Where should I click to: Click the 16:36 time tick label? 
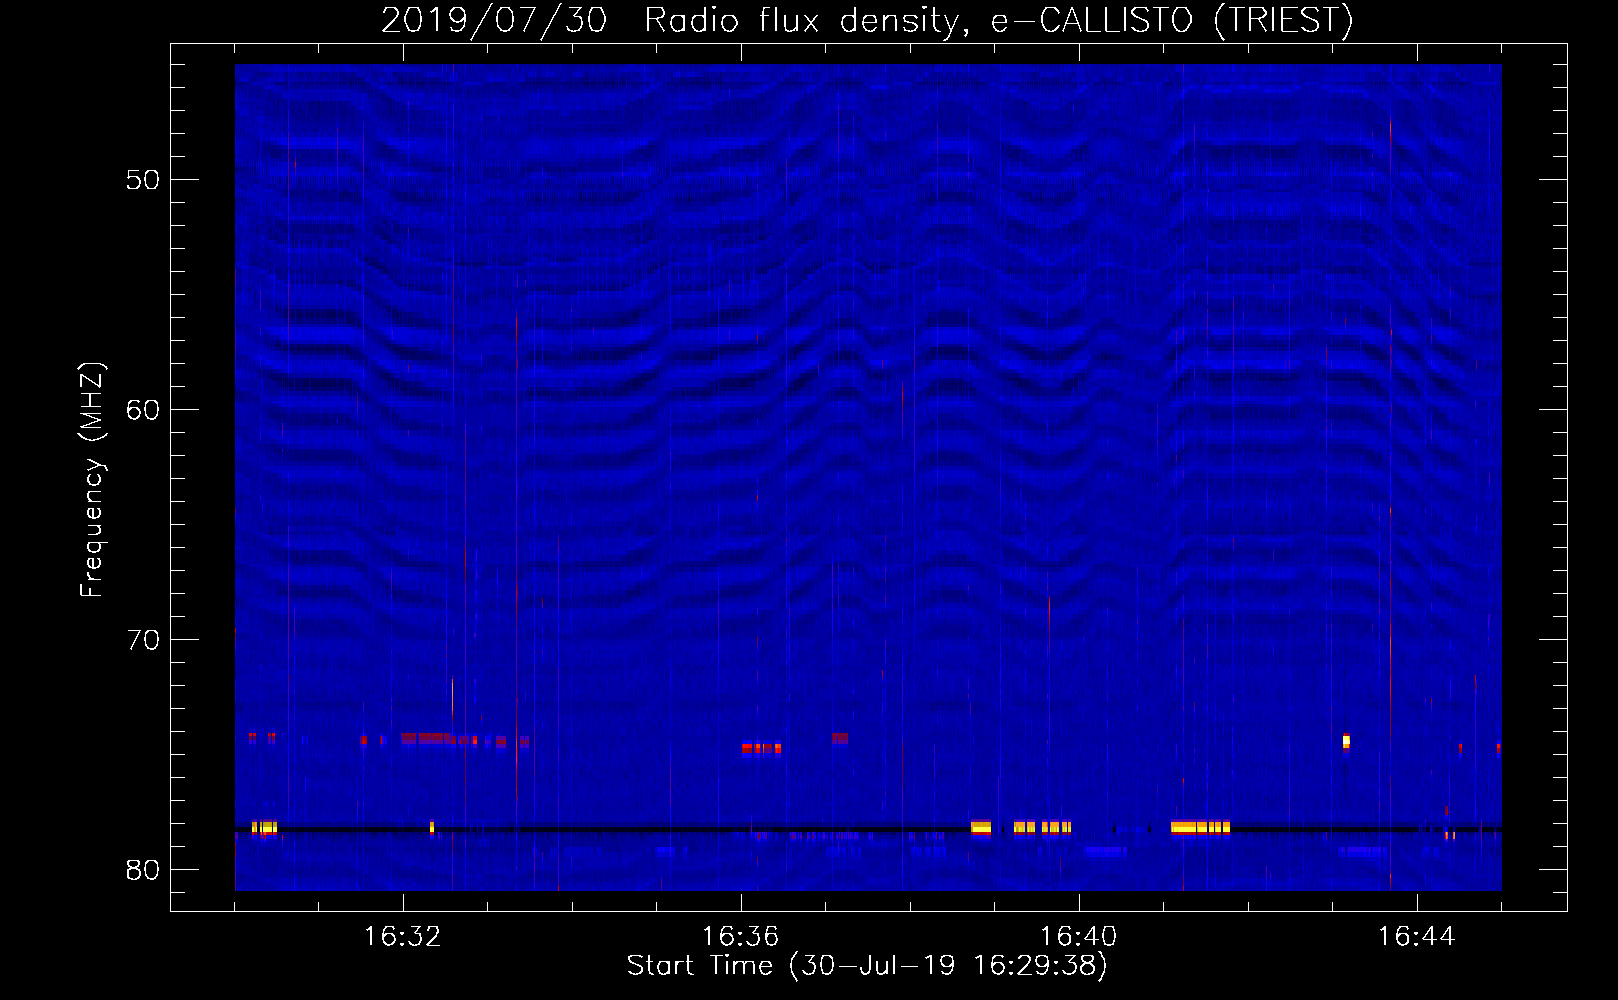(x=740, y=937)
